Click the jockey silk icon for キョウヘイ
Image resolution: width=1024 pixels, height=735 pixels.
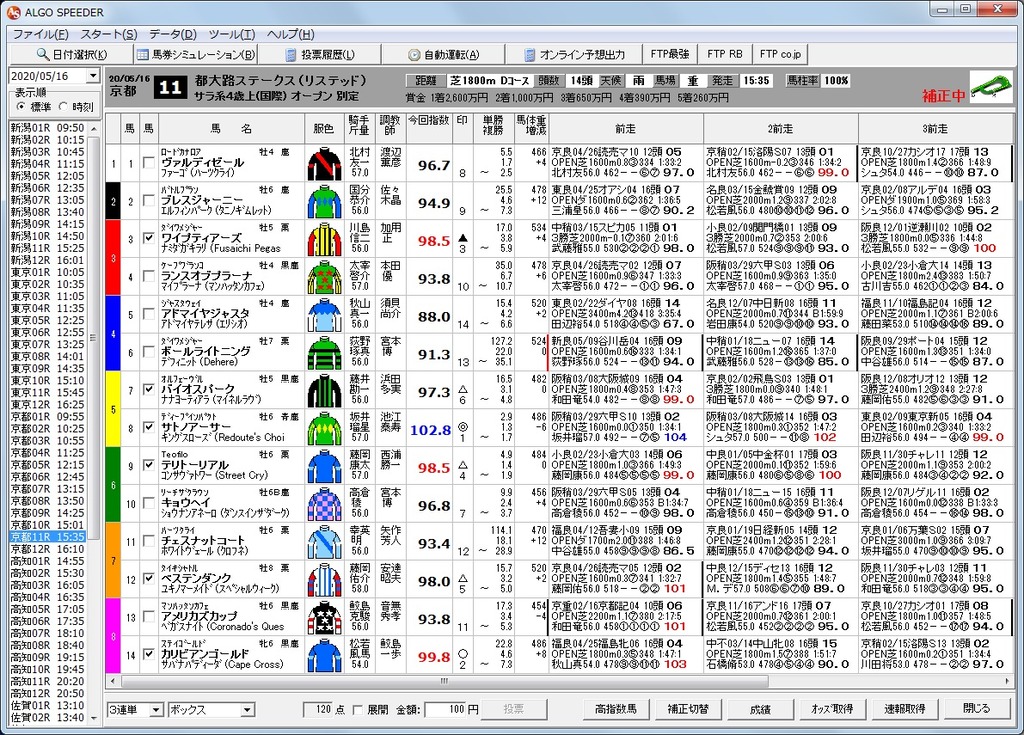[x=324, y=505]
